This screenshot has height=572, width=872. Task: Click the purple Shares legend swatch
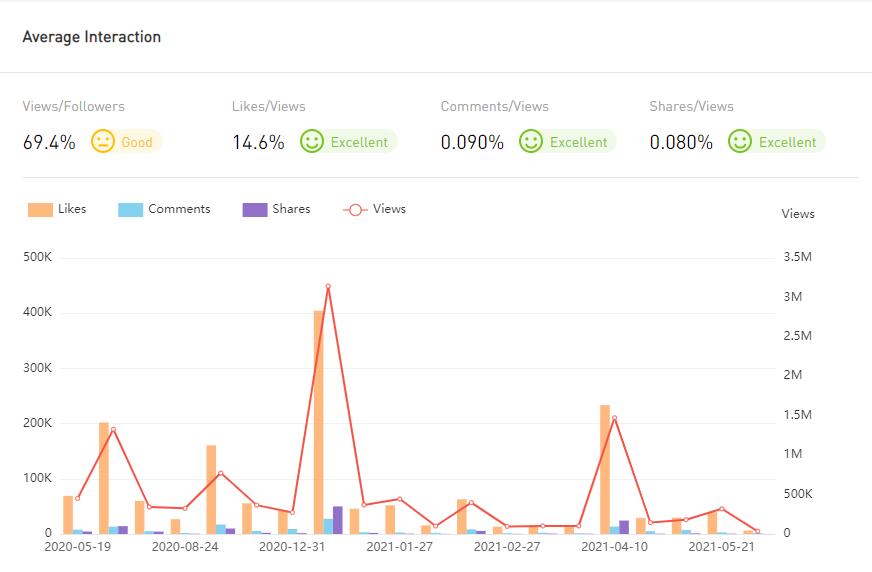pyautogui.click(x=255, y=210)
